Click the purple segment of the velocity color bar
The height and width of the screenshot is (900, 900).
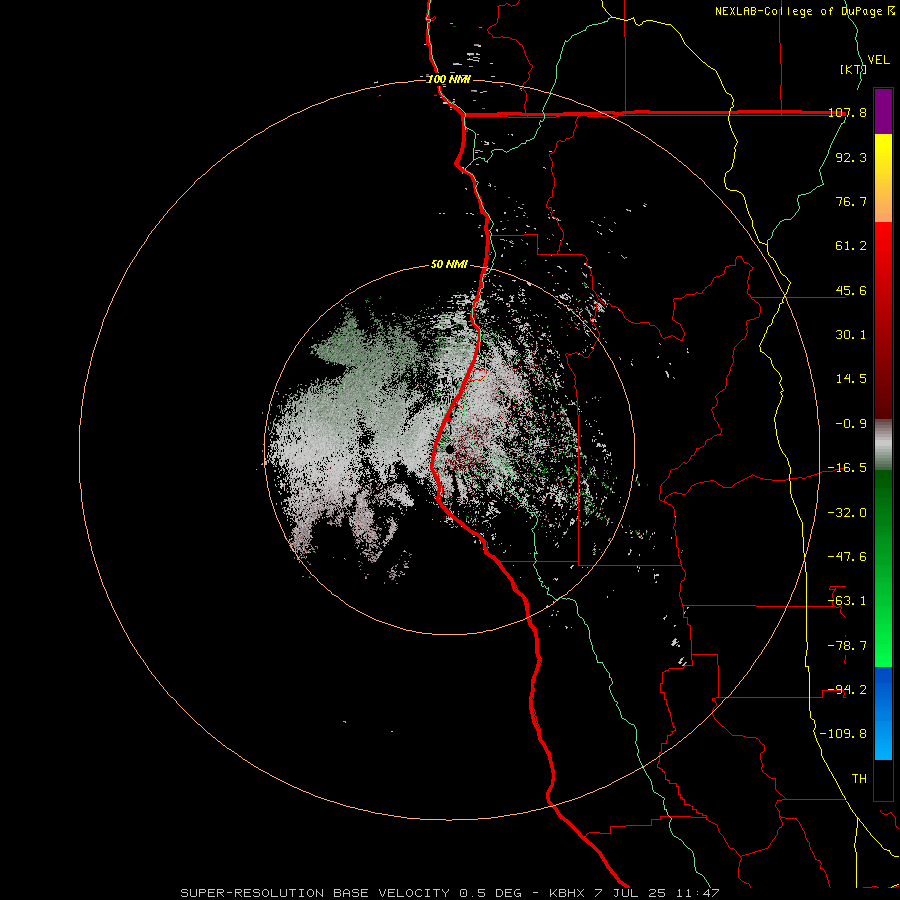pos(883,111)
